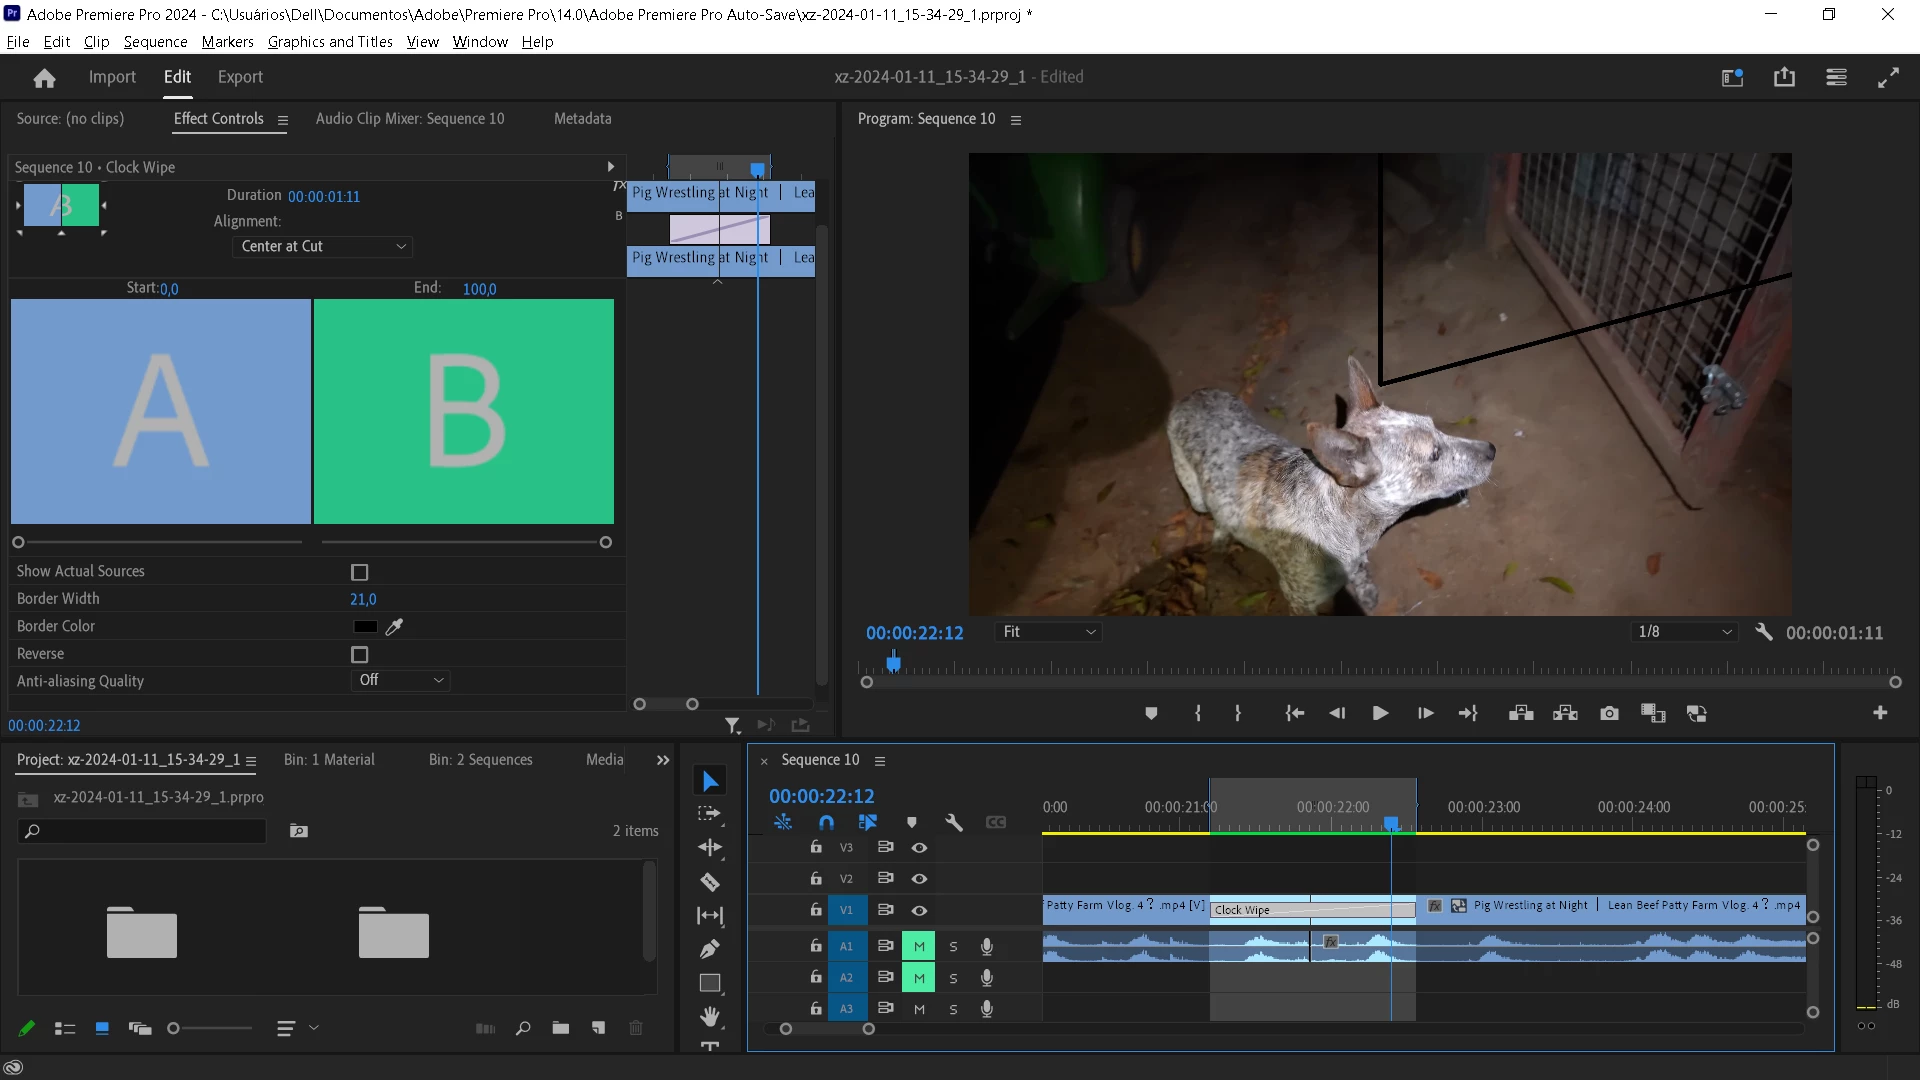This screenshot has width=1920, height=1080.
Task: Select the Hand tool
Action: pos(710,1016)
